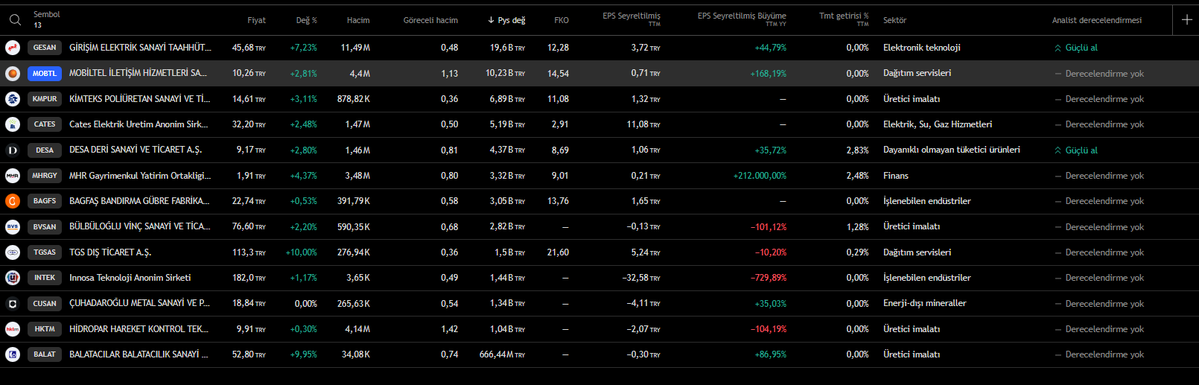Sort by Tmt getirisi % header

843,15
